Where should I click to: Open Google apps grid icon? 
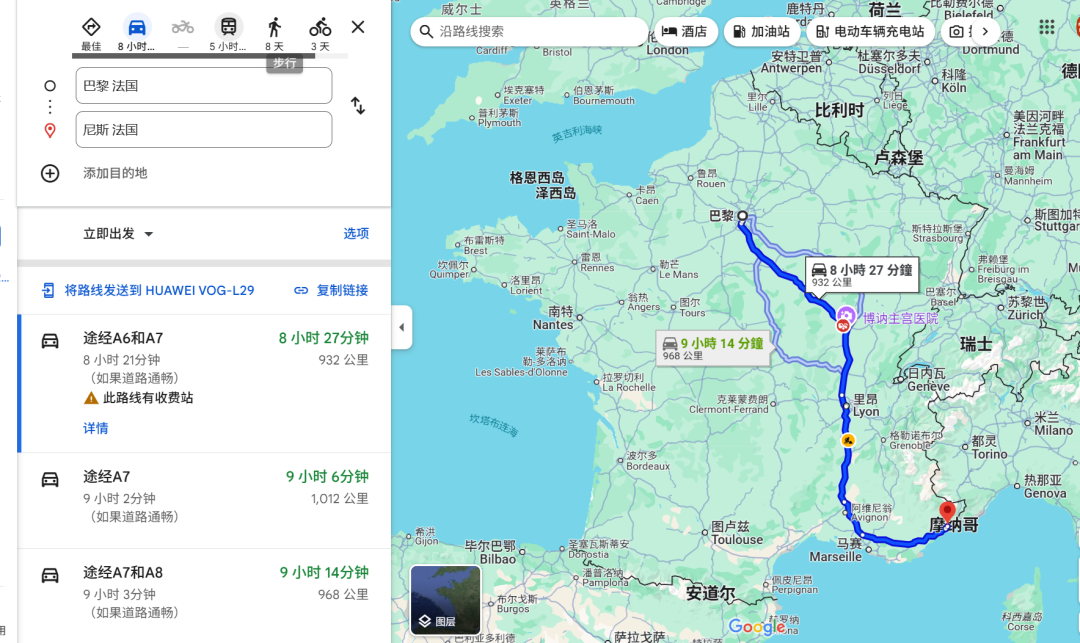[x=1047, y=27]
